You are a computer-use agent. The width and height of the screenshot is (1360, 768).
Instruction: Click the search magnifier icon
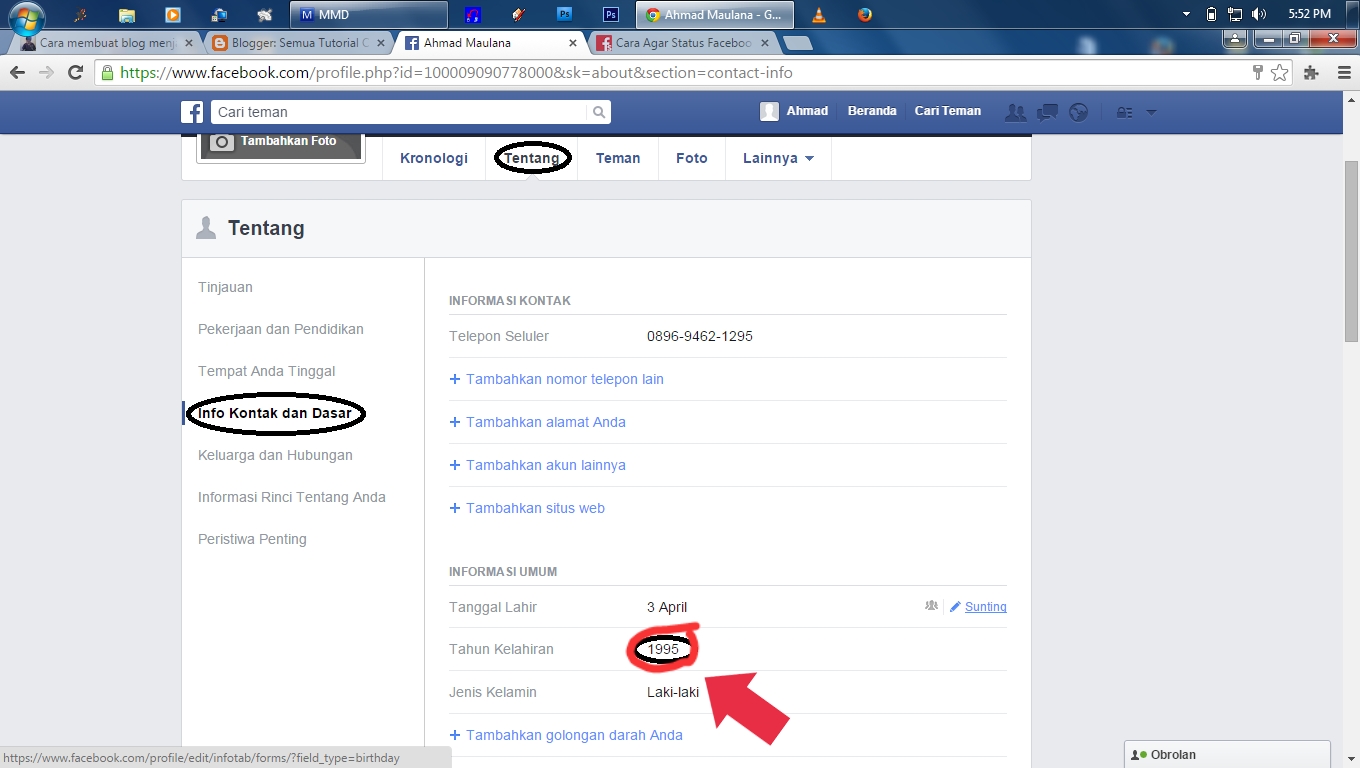point(598,112)
